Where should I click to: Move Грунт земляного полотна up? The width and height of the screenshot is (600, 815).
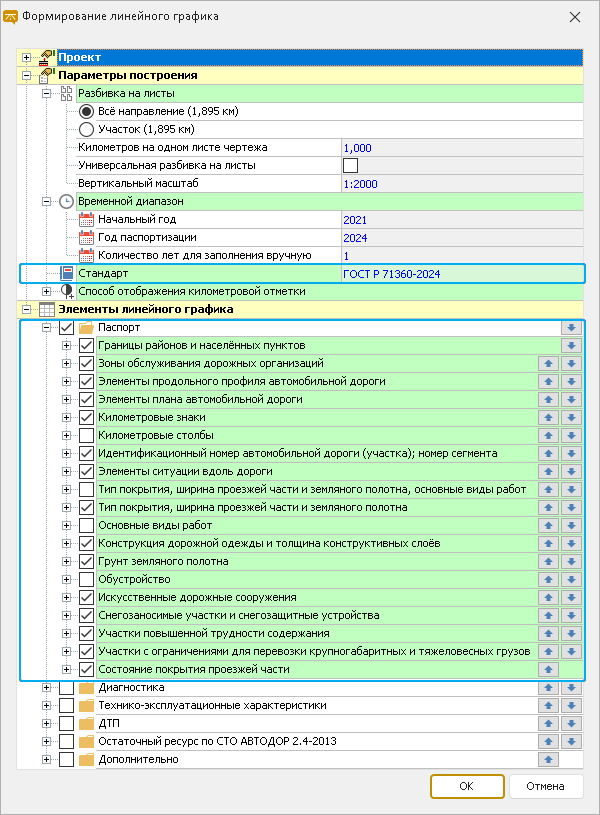(548, 561)
